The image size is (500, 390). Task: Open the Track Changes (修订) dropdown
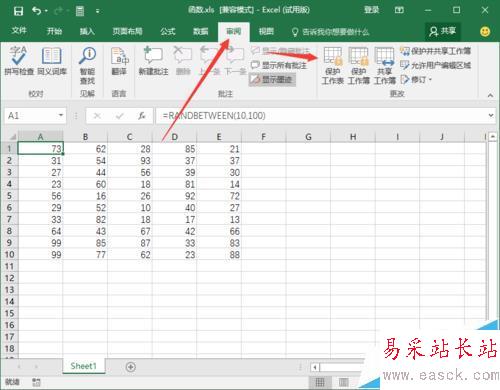(416, 79)
